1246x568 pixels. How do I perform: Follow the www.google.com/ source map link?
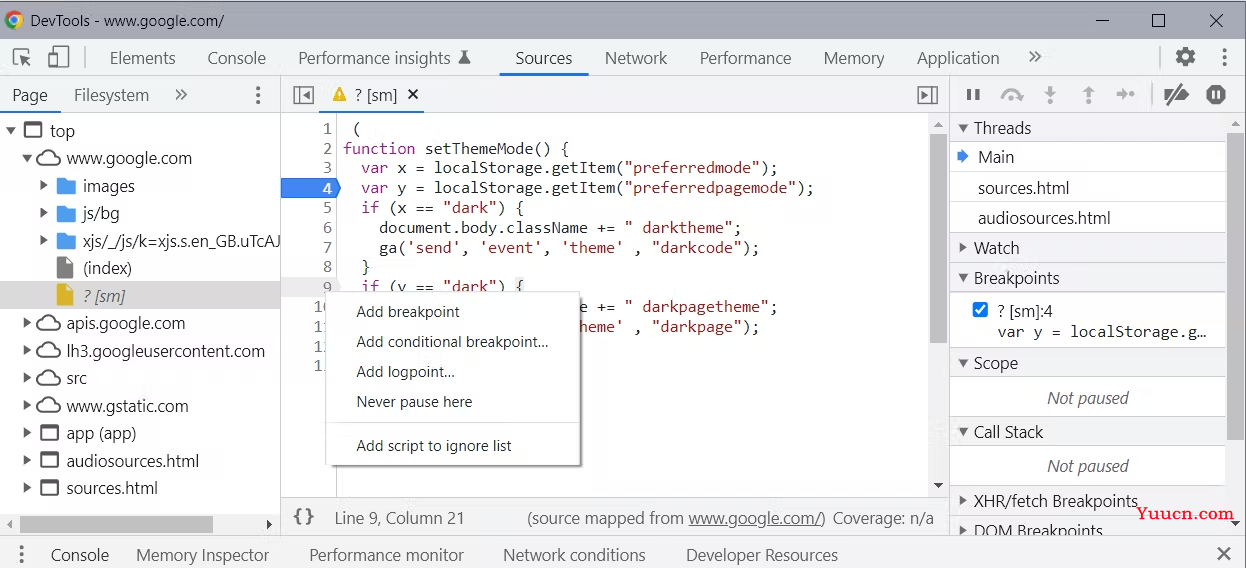(757, 518)
